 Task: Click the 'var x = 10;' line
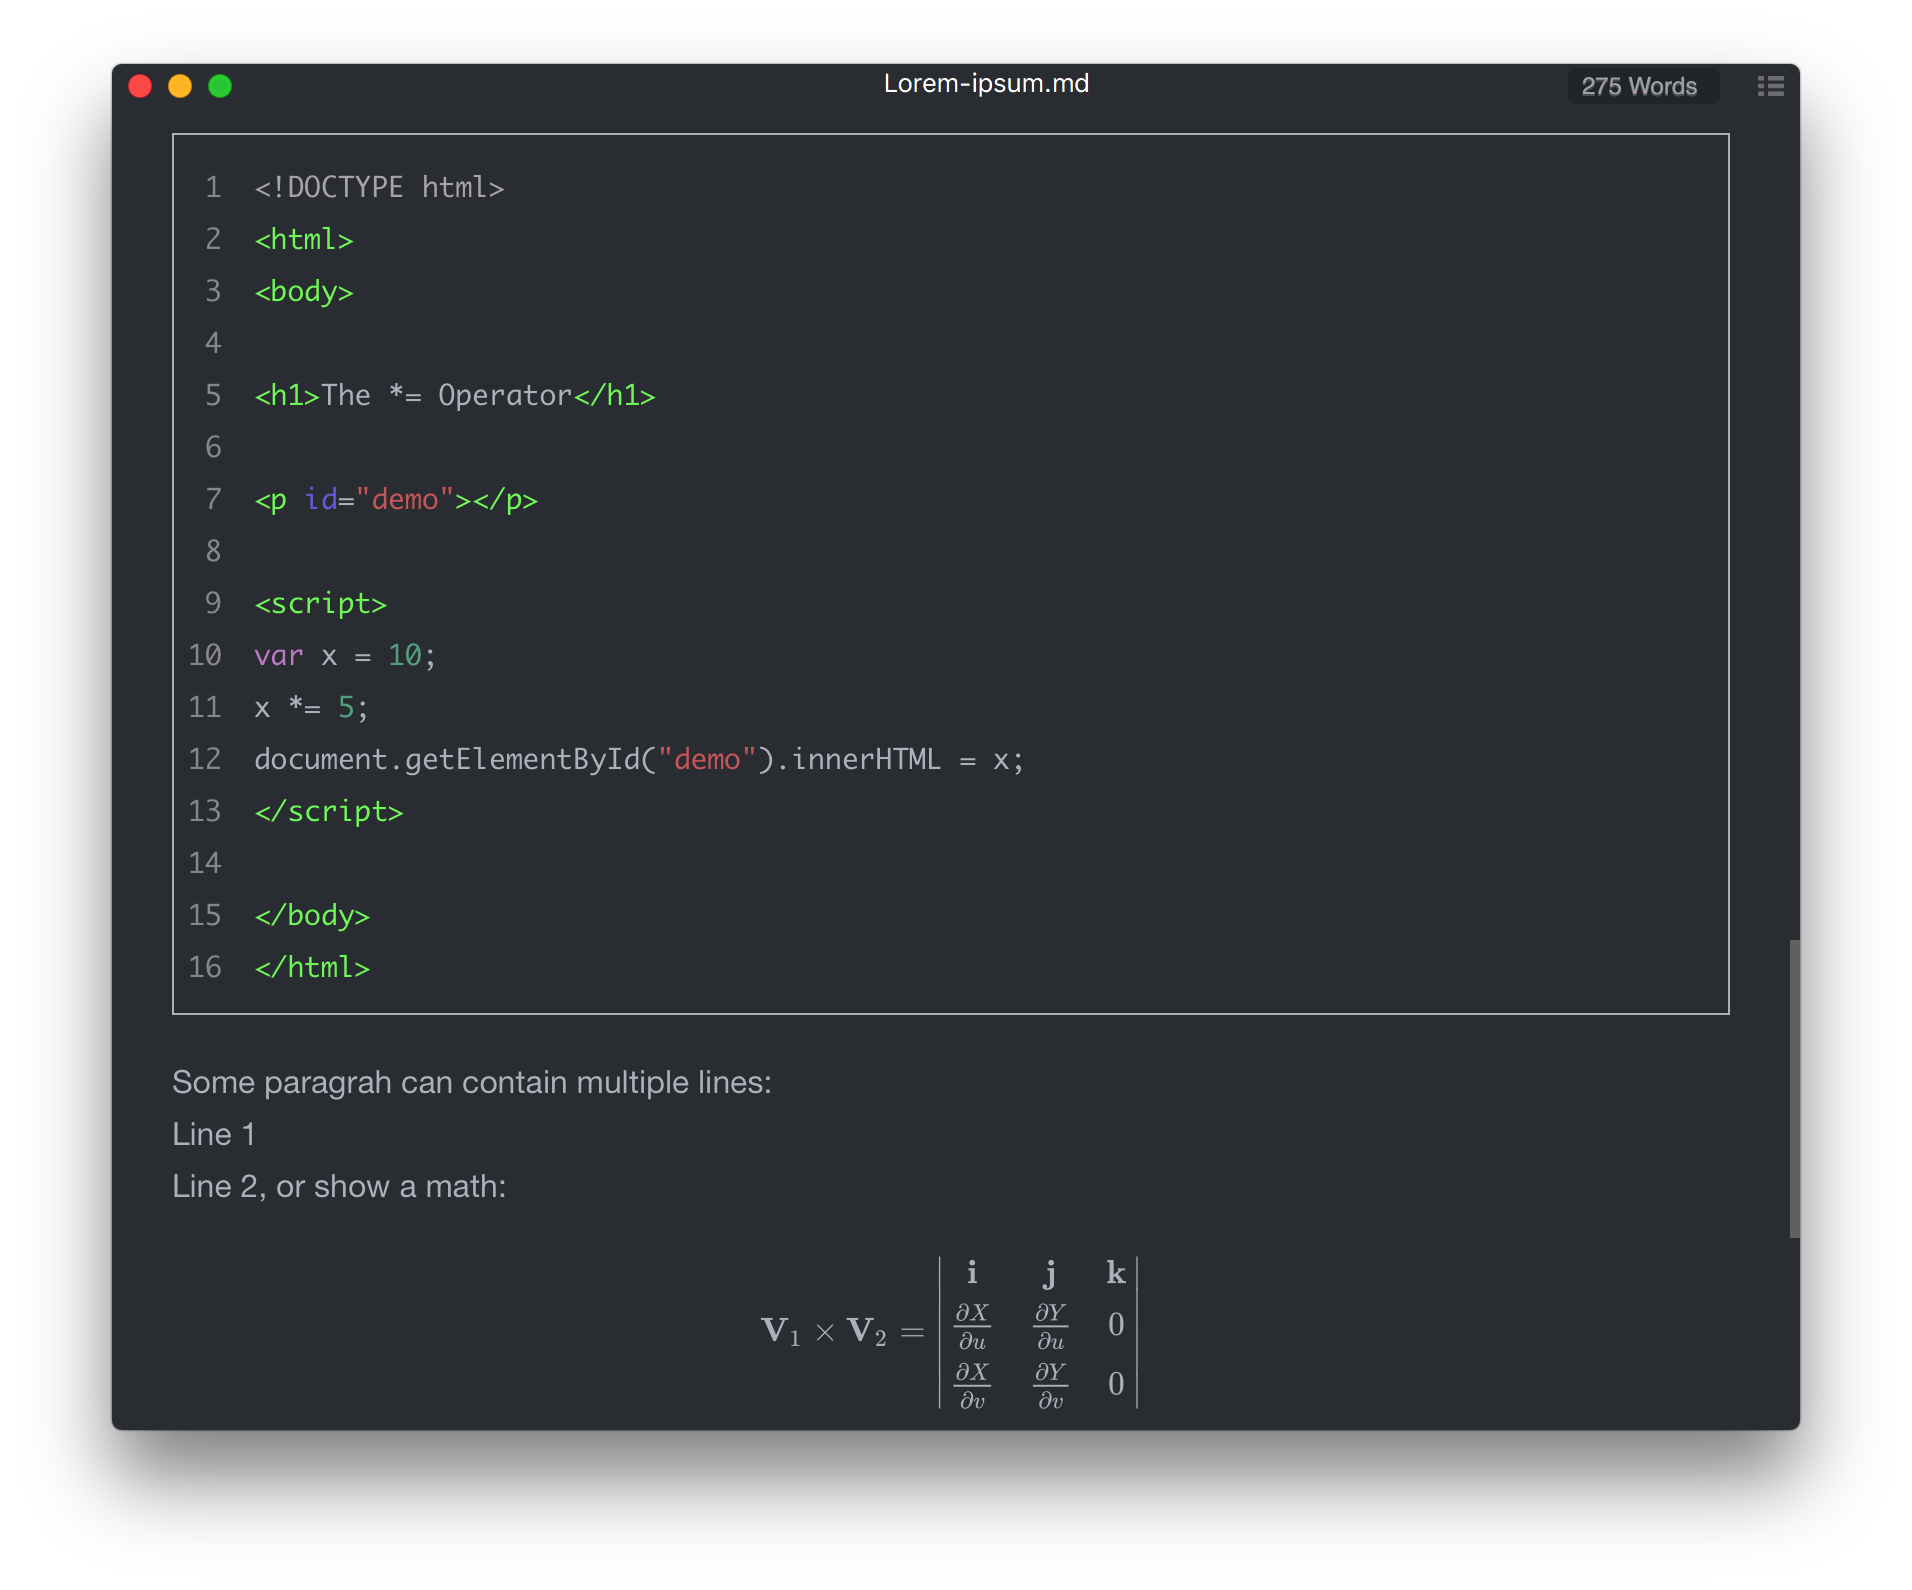[x=345, y=655]
